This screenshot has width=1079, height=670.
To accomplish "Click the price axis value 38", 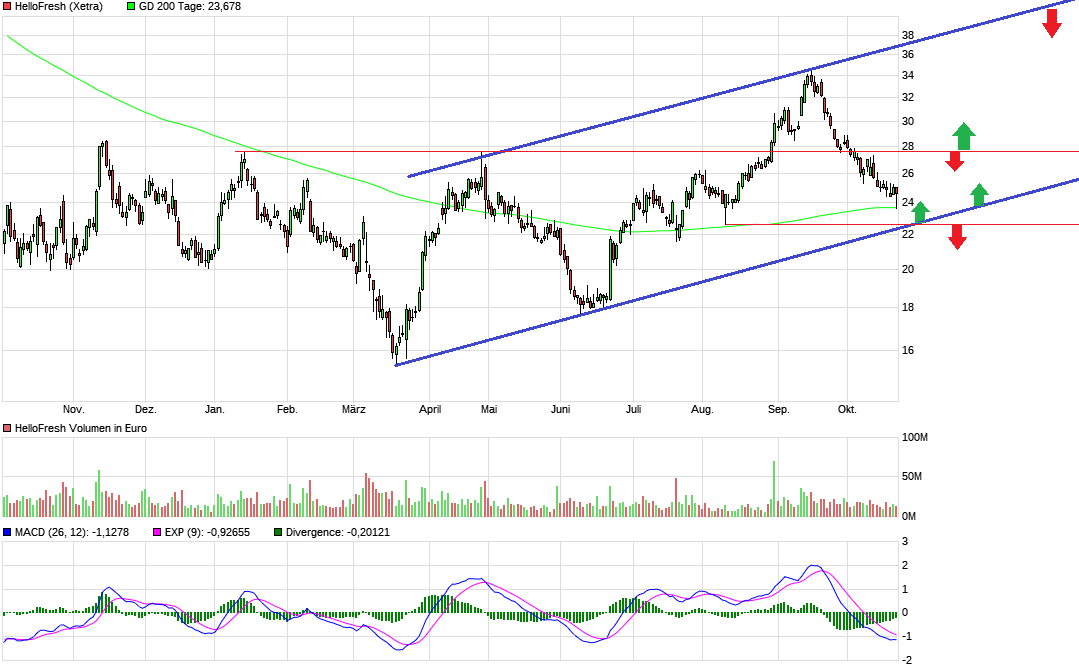I will coord(908,35).
